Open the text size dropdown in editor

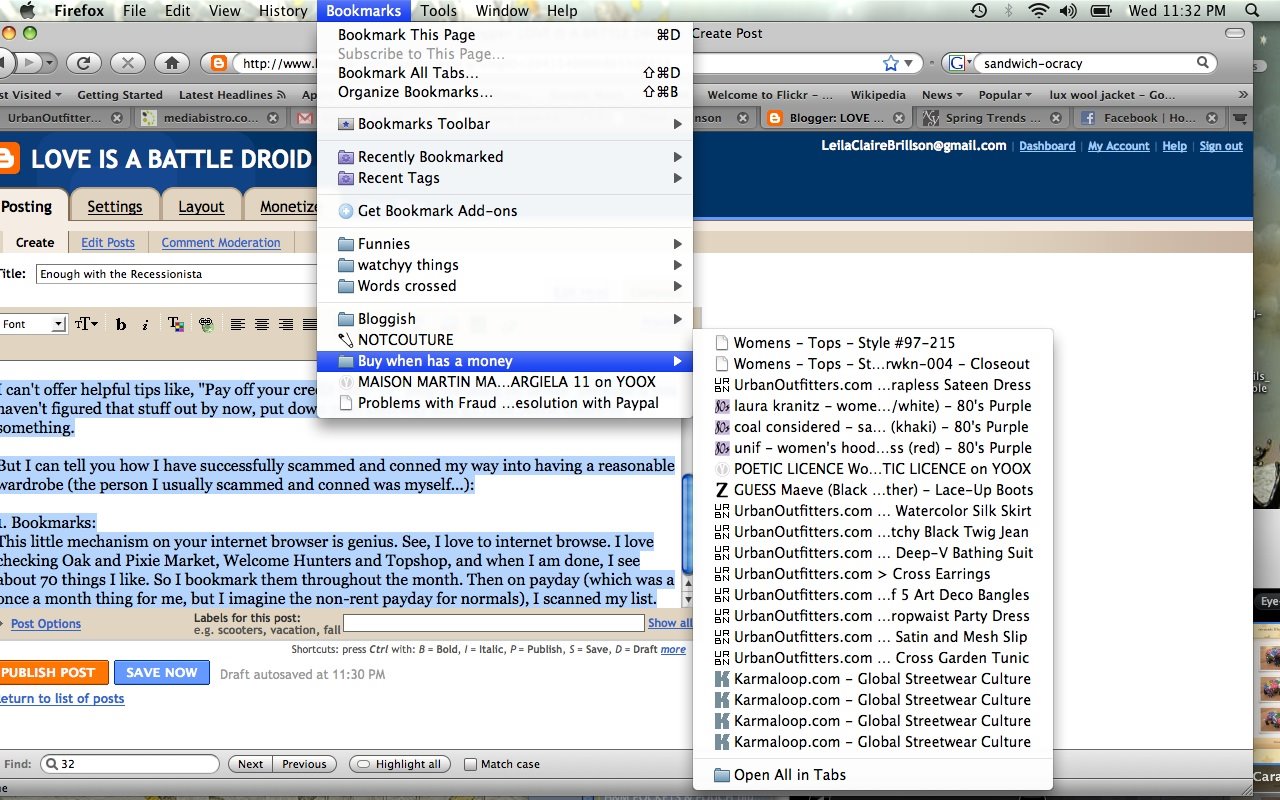pos(87,324)
